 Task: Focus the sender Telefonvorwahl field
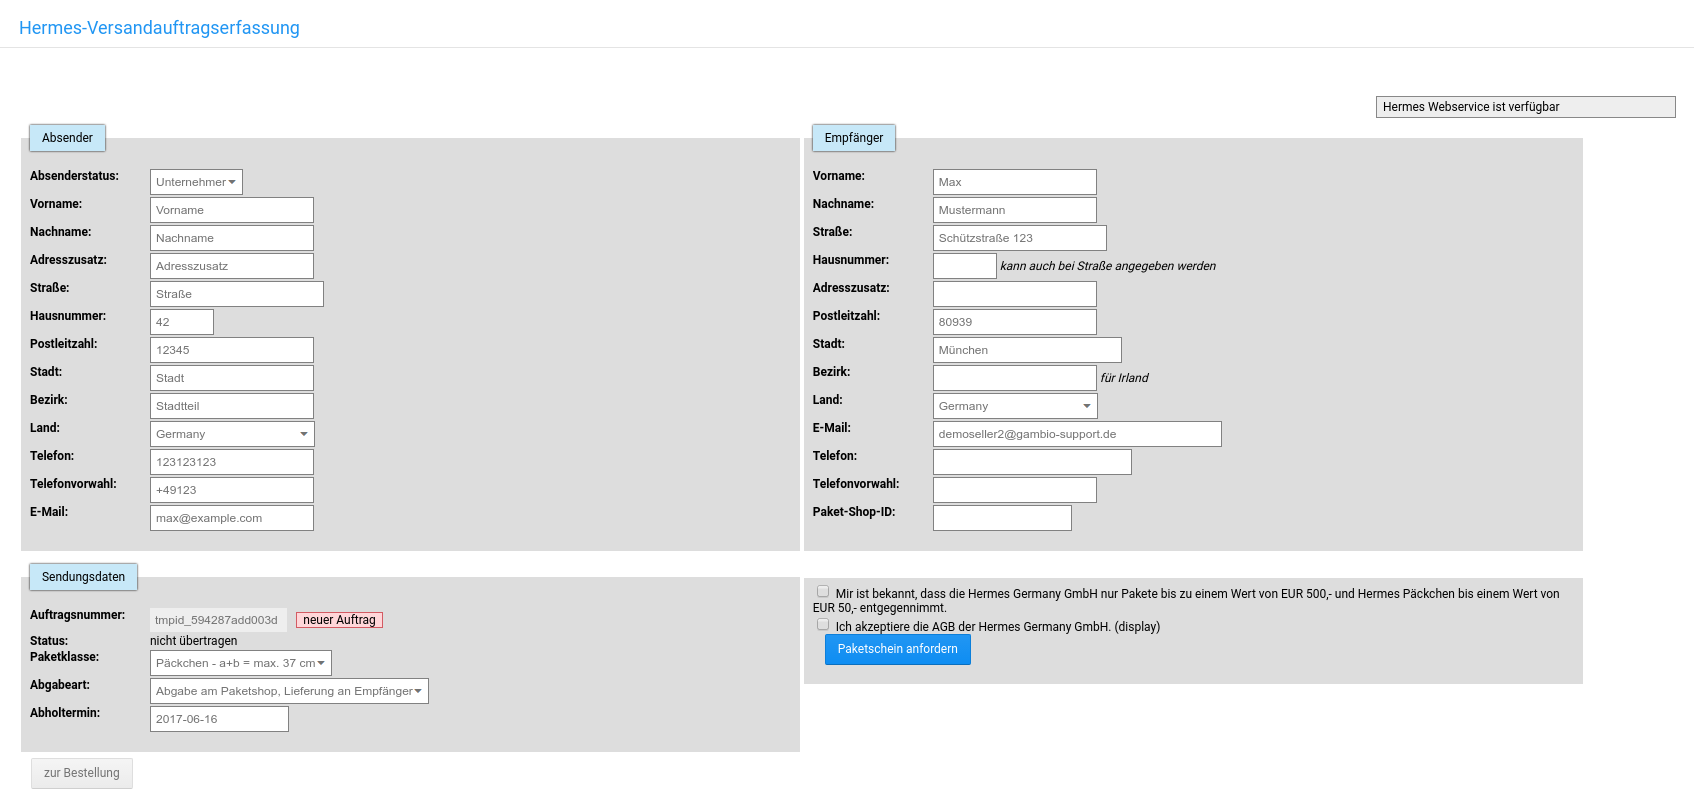(231, 490)
